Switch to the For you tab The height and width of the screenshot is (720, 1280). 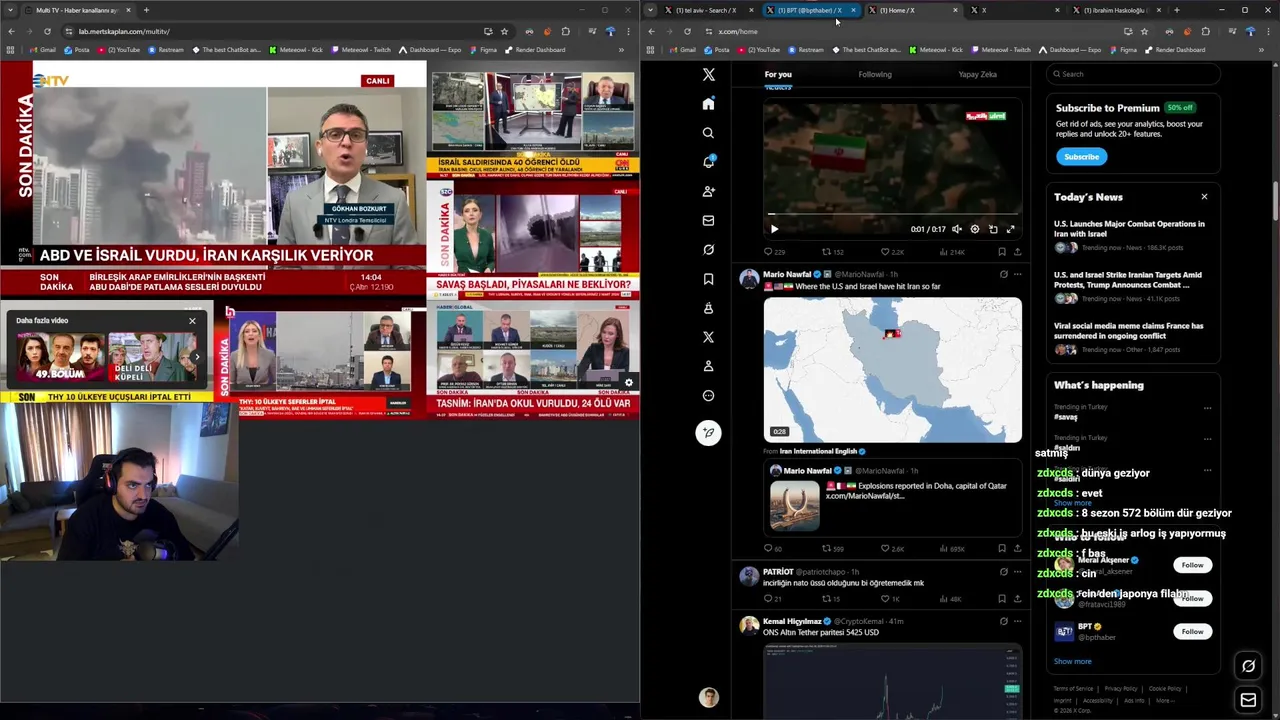point(778,74)
